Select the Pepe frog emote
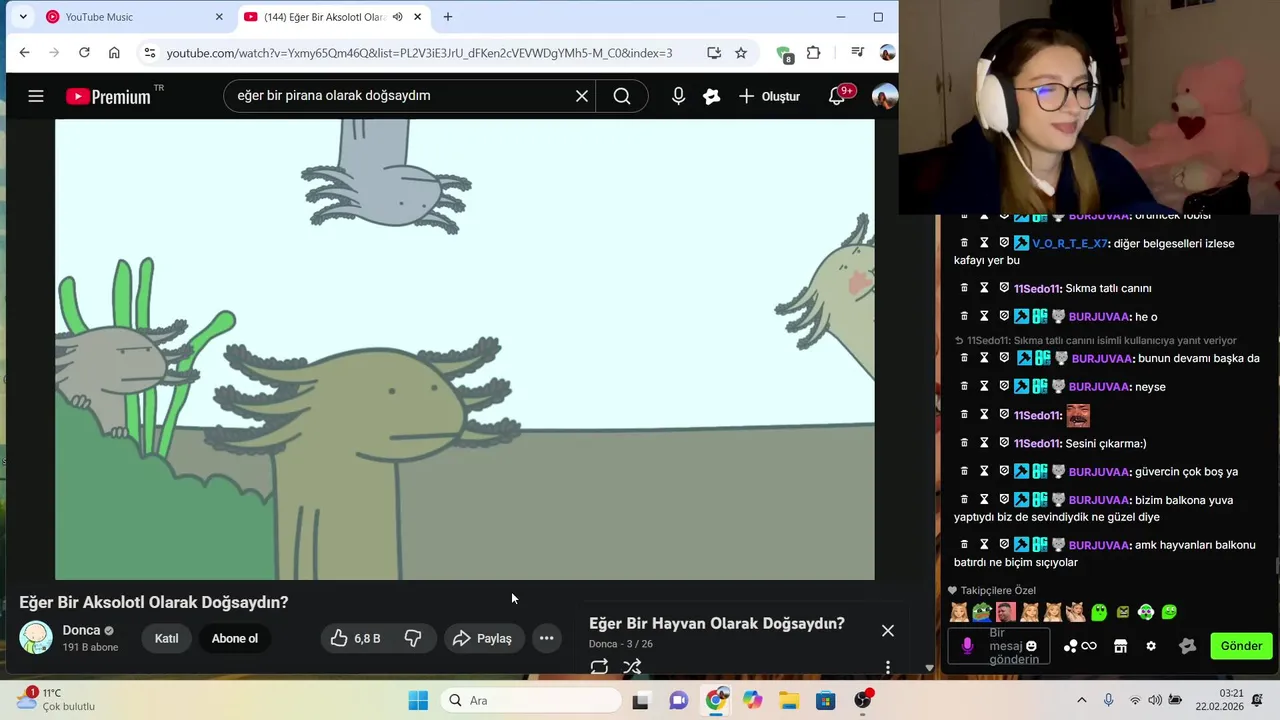This screenshot has width=1280, height=720. coord(982,612)
